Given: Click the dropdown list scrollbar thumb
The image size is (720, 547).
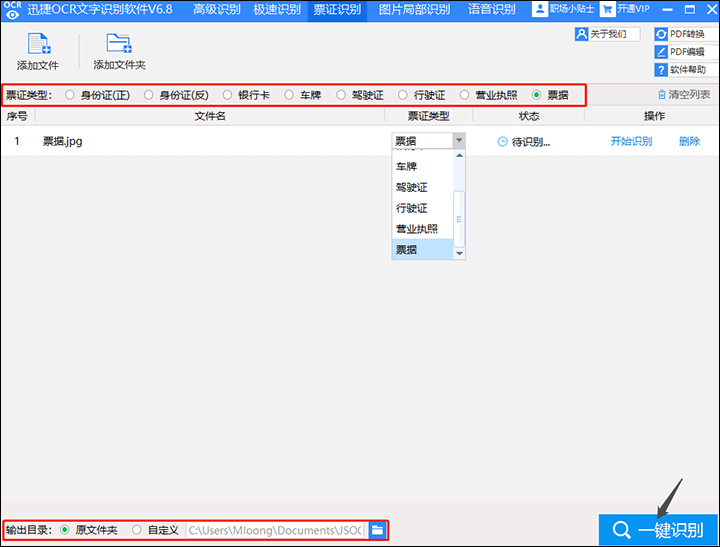Looking at the screenshot, I should point(459,219).
